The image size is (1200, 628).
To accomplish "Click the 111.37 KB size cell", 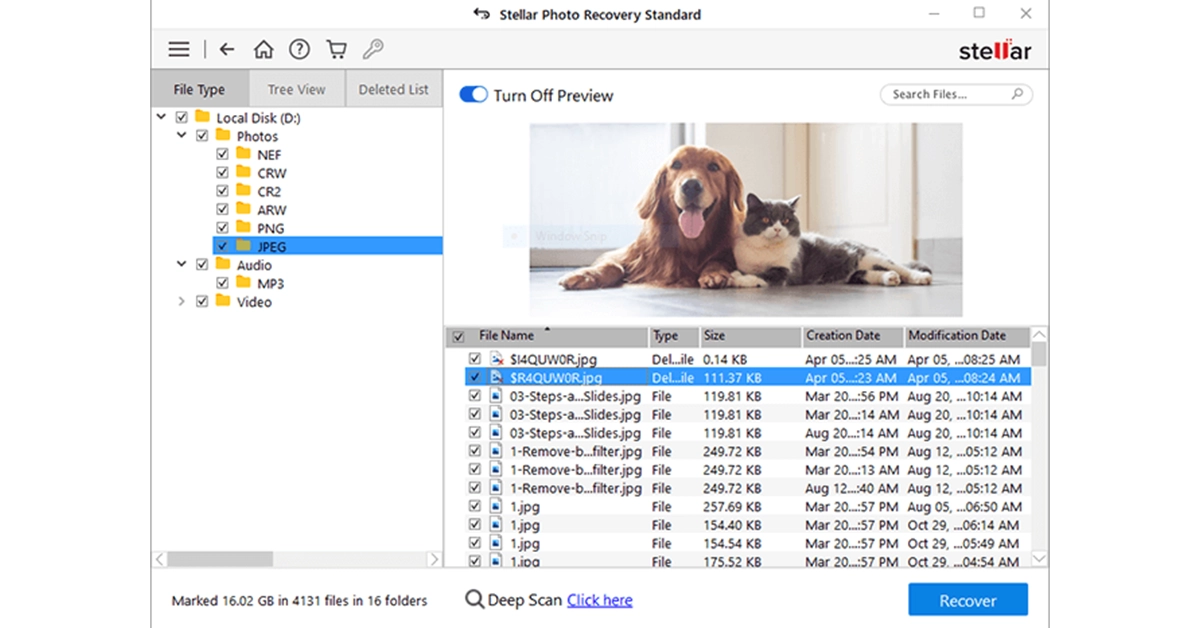I will 732,378.
